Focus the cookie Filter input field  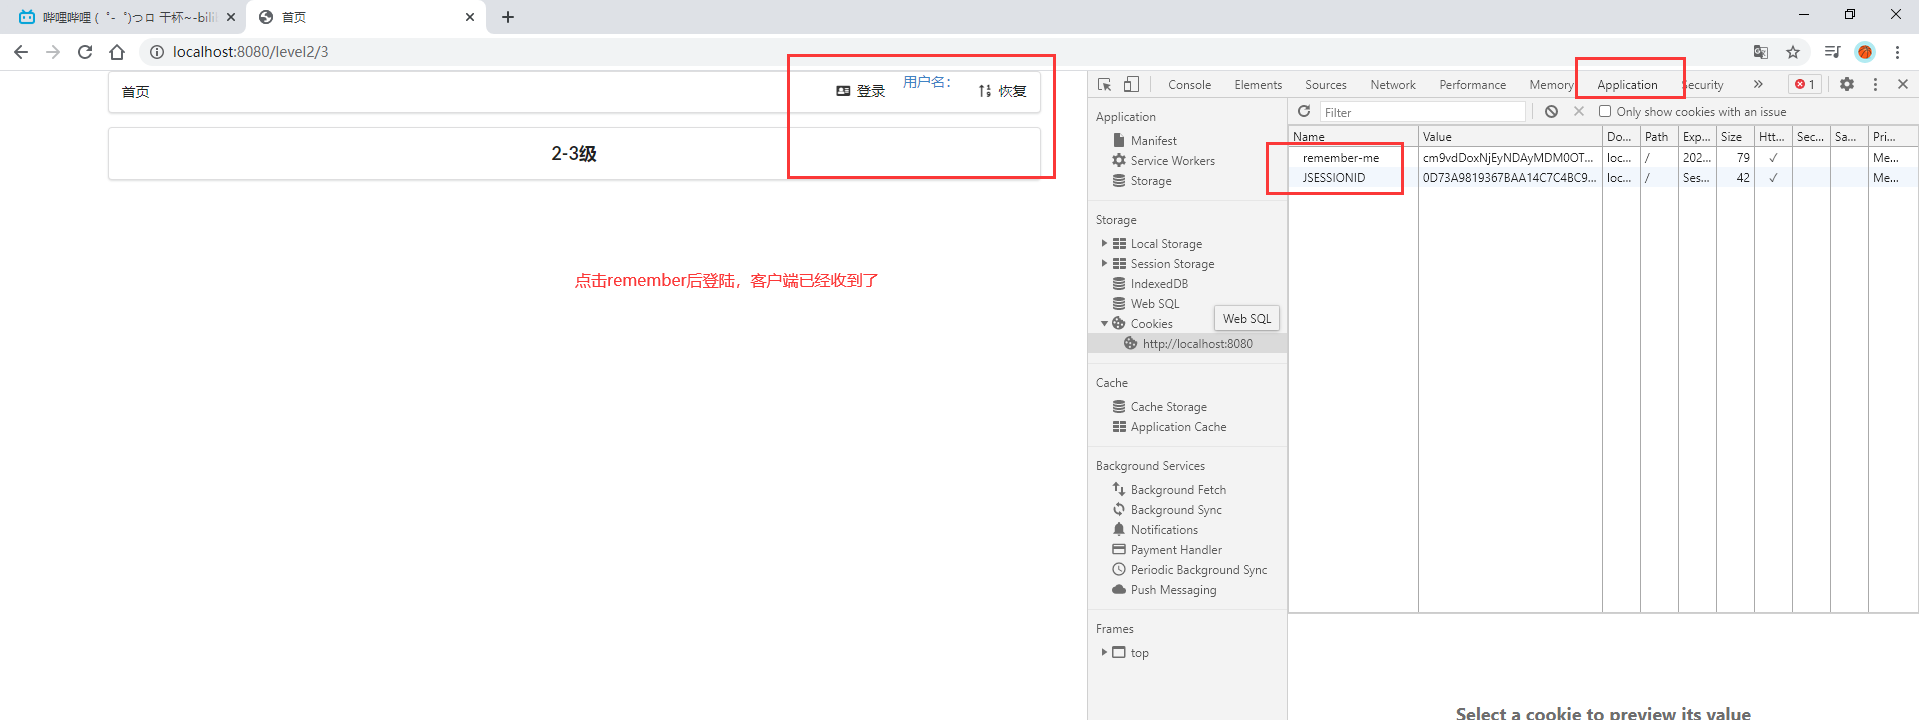coord(1423,112)
